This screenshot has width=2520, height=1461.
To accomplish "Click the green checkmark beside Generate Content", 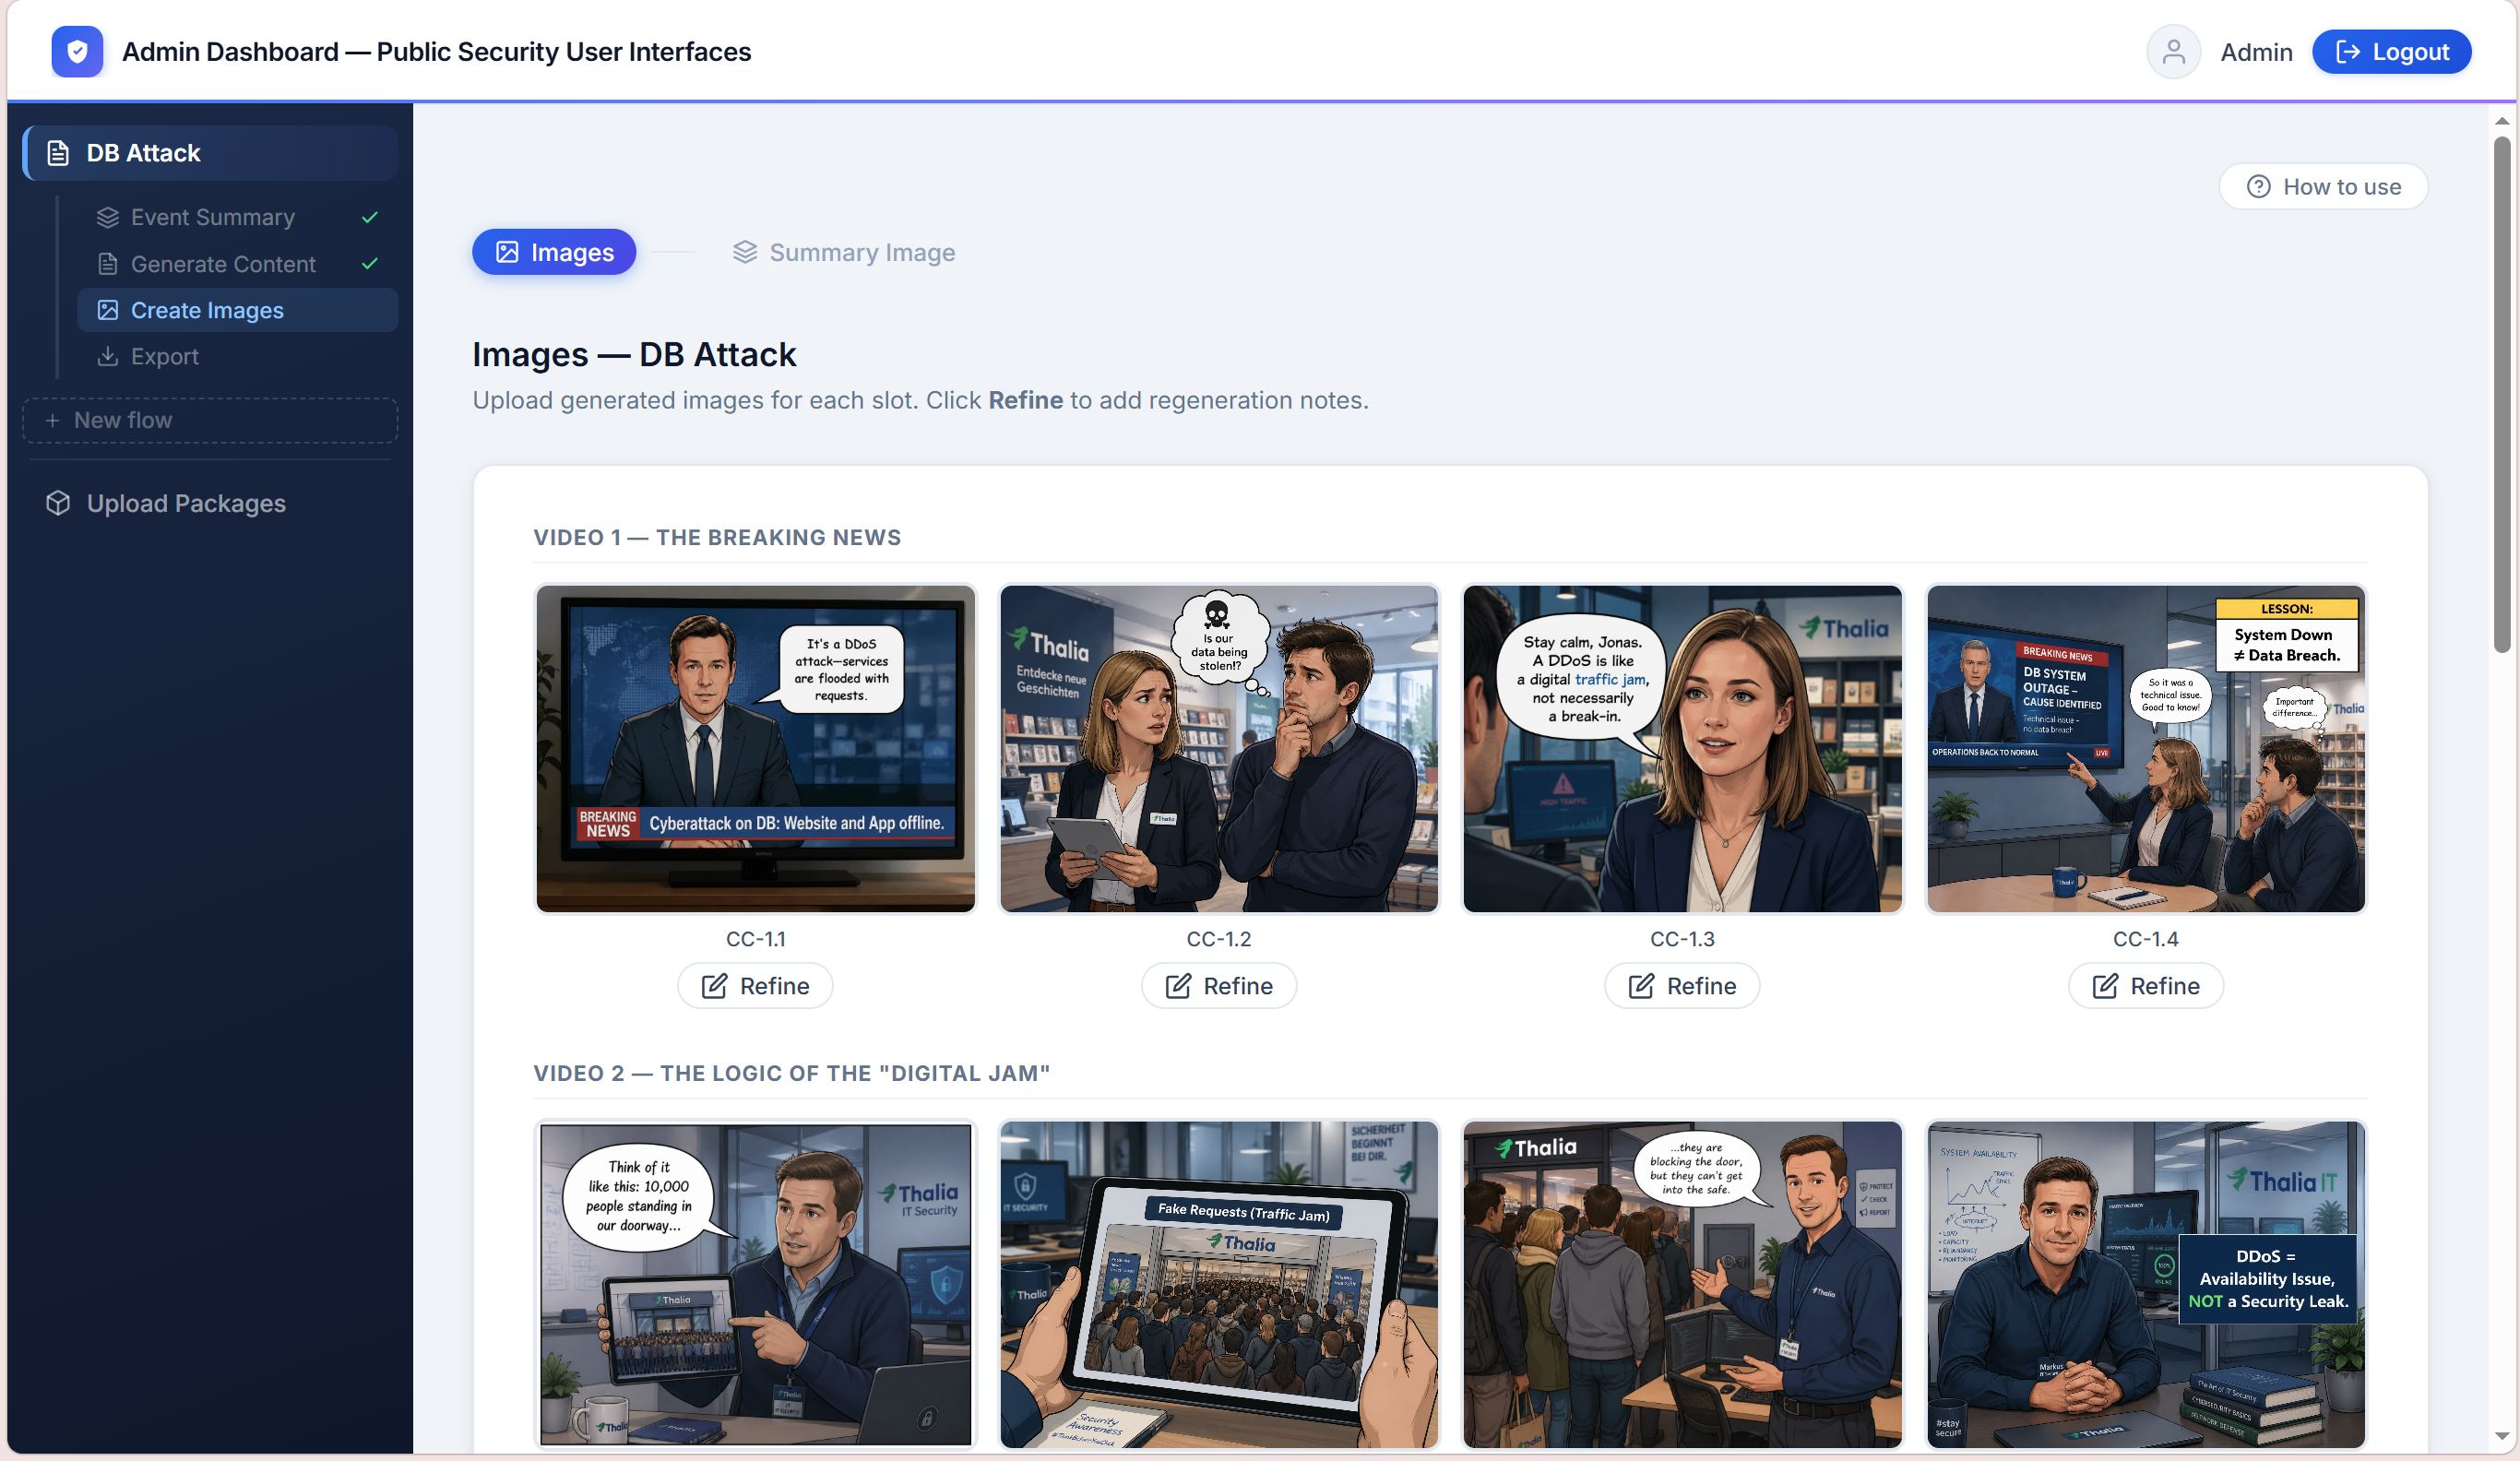I will (x=370, y=264).
